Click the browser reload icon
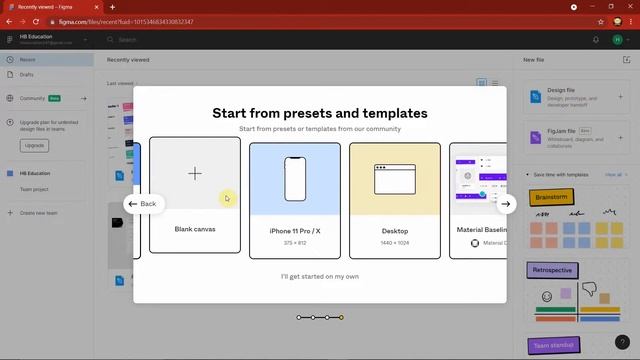This screenshot has width=640, height=360. 36,22
